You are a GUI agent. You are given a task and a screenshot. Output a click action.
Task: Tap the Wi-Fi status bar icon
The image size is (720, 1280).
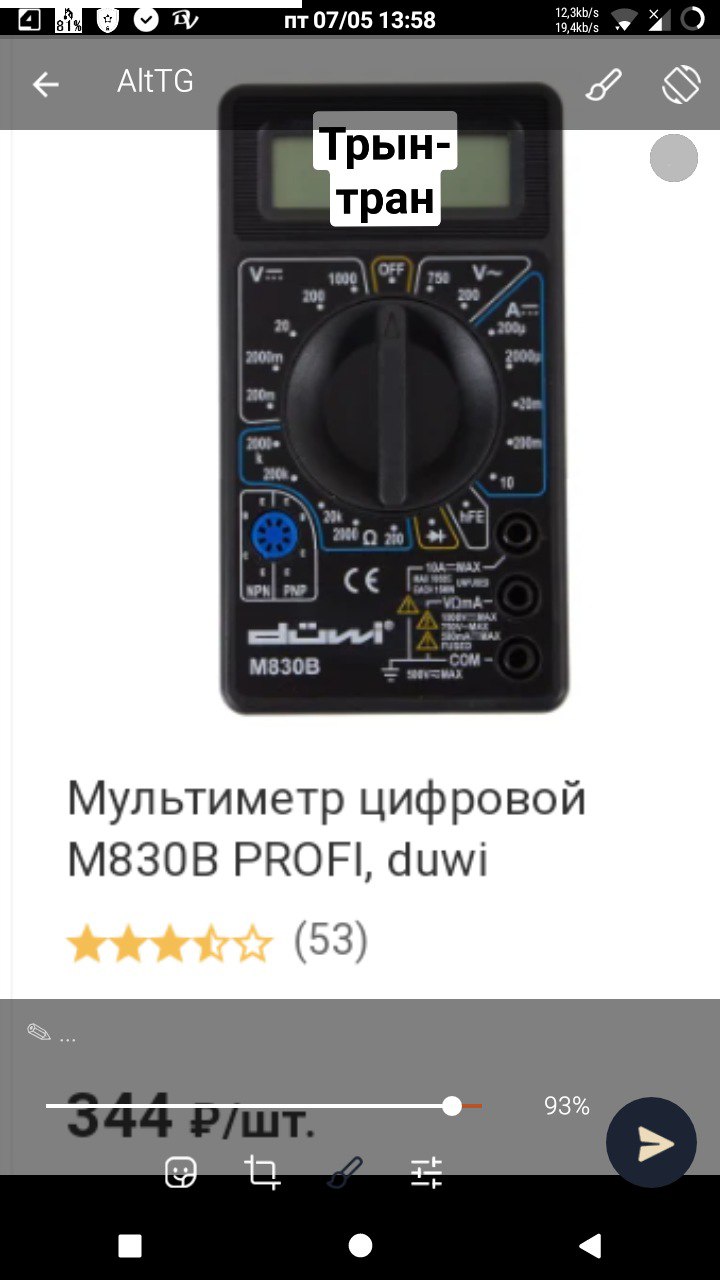click(x=624, y=18)
